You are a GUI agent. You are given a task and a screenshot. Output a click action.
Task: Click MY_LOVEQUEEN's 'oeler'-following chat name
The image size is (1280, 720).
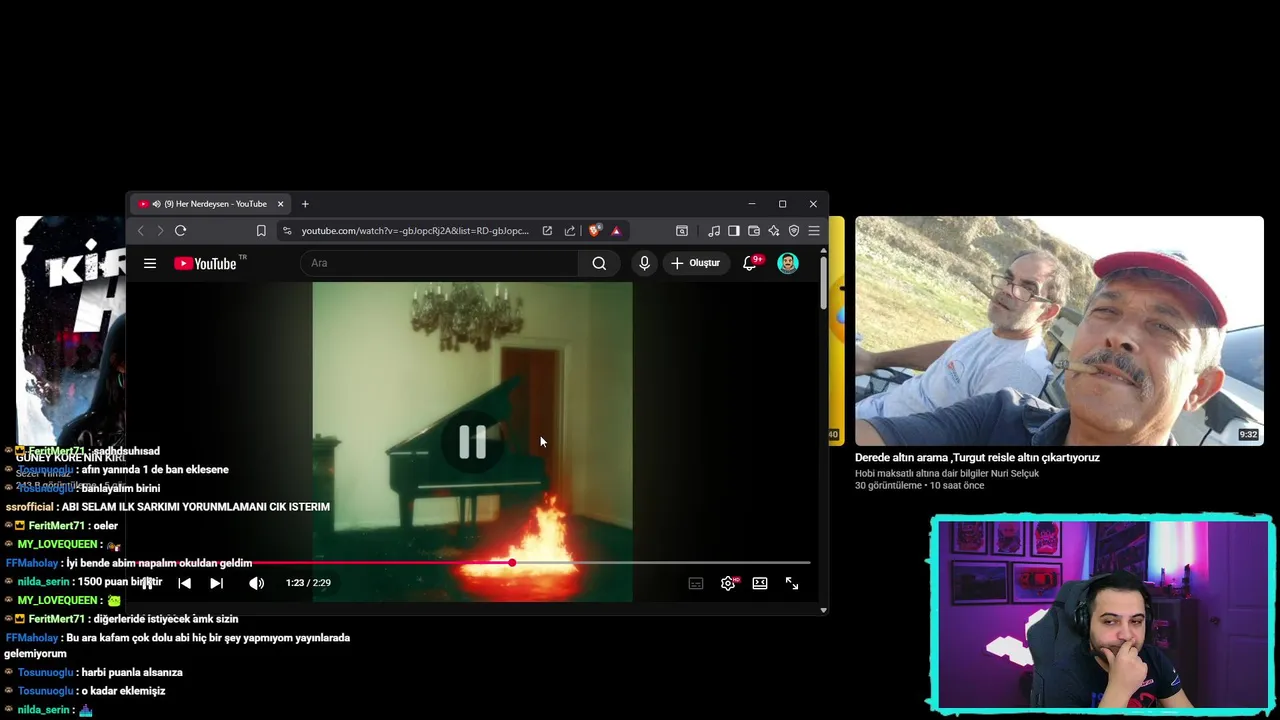point(57,544)
